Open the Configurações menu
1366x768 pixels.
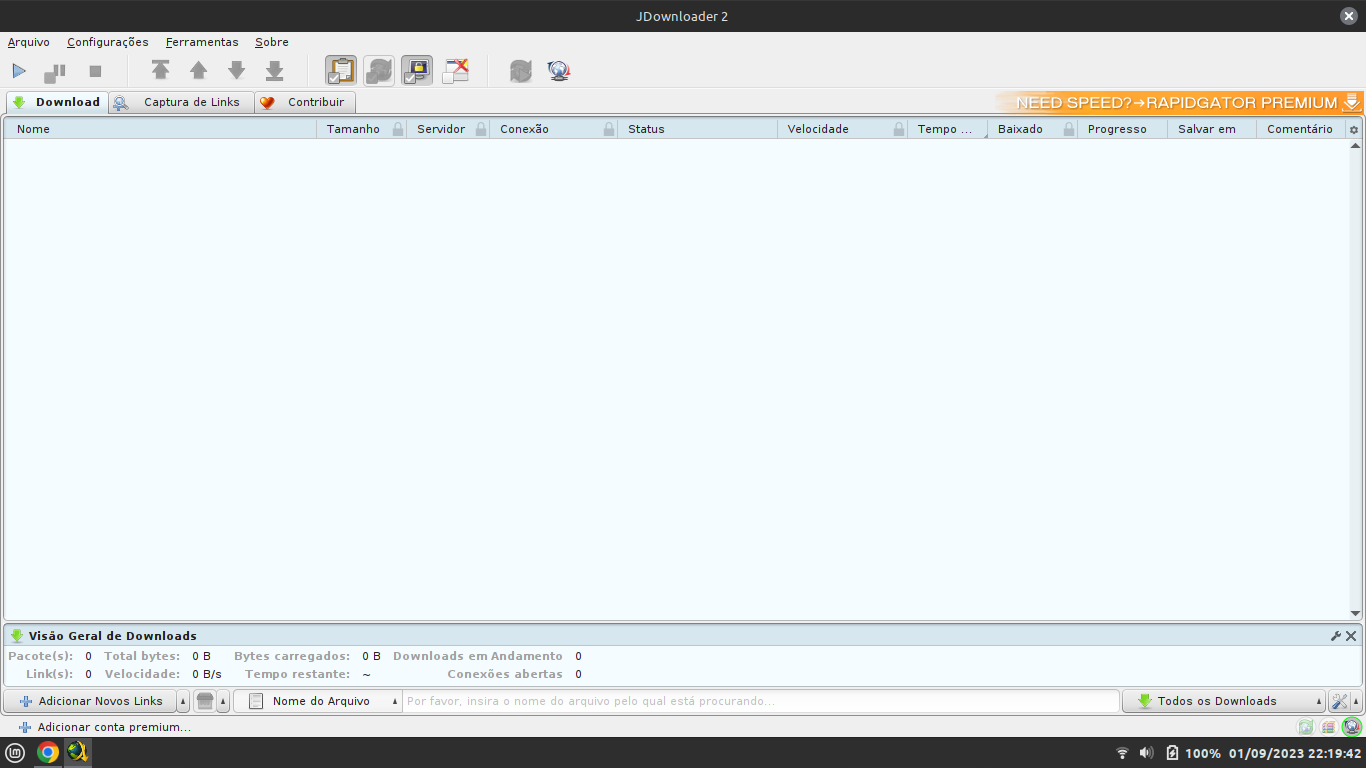[108, 42]
